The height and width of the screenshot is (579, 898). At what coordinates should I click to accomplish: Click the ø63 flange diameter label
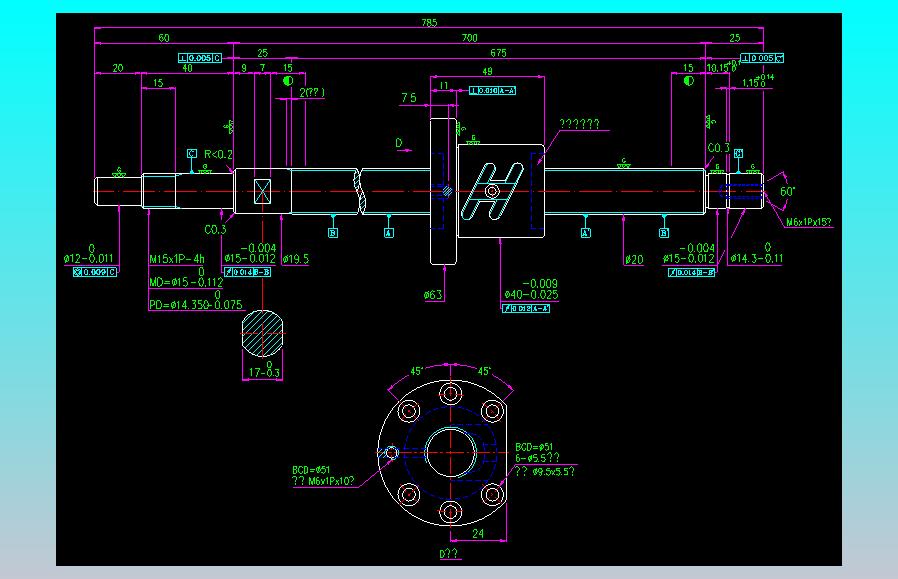(x=433, y=295)
